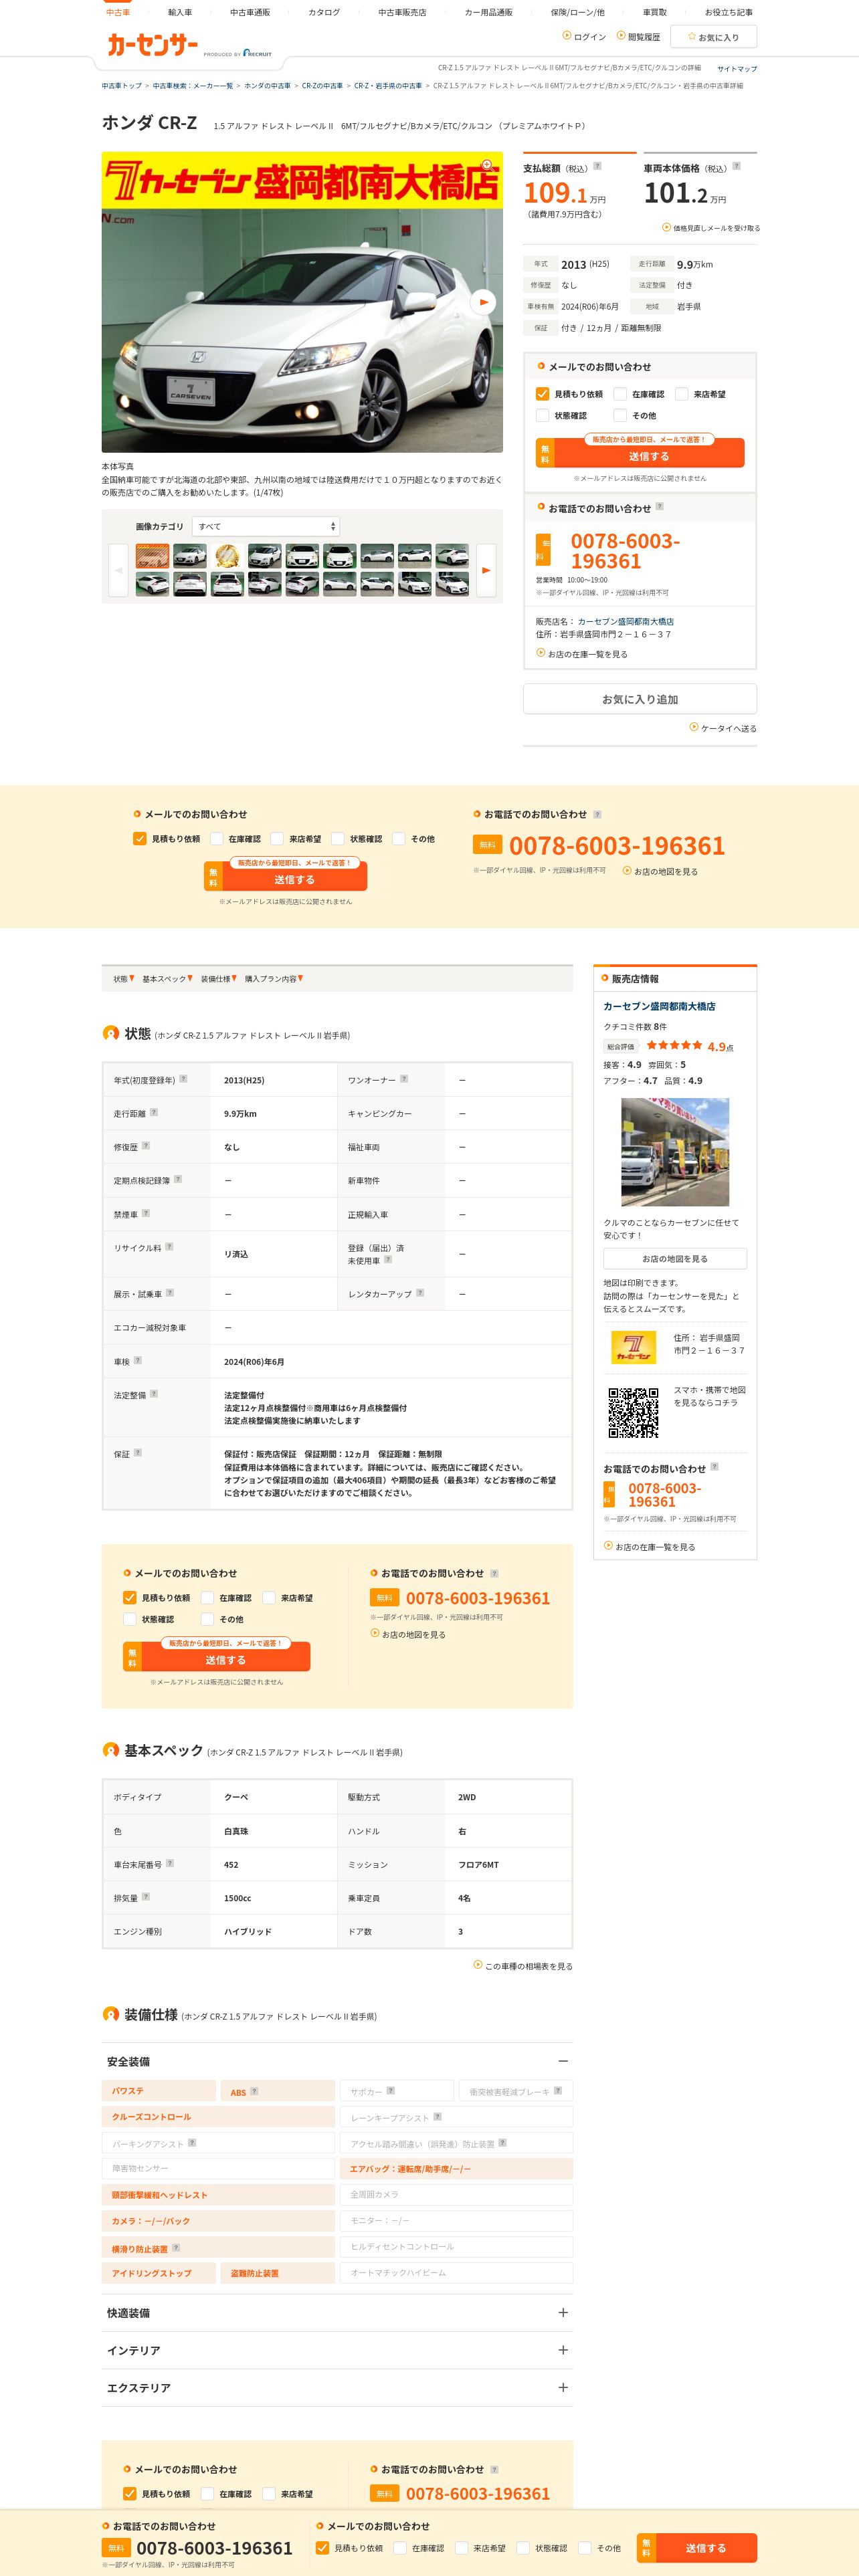Expand the エクステリア section
Screen dimensions: 859x2576
pos(563,2387)
